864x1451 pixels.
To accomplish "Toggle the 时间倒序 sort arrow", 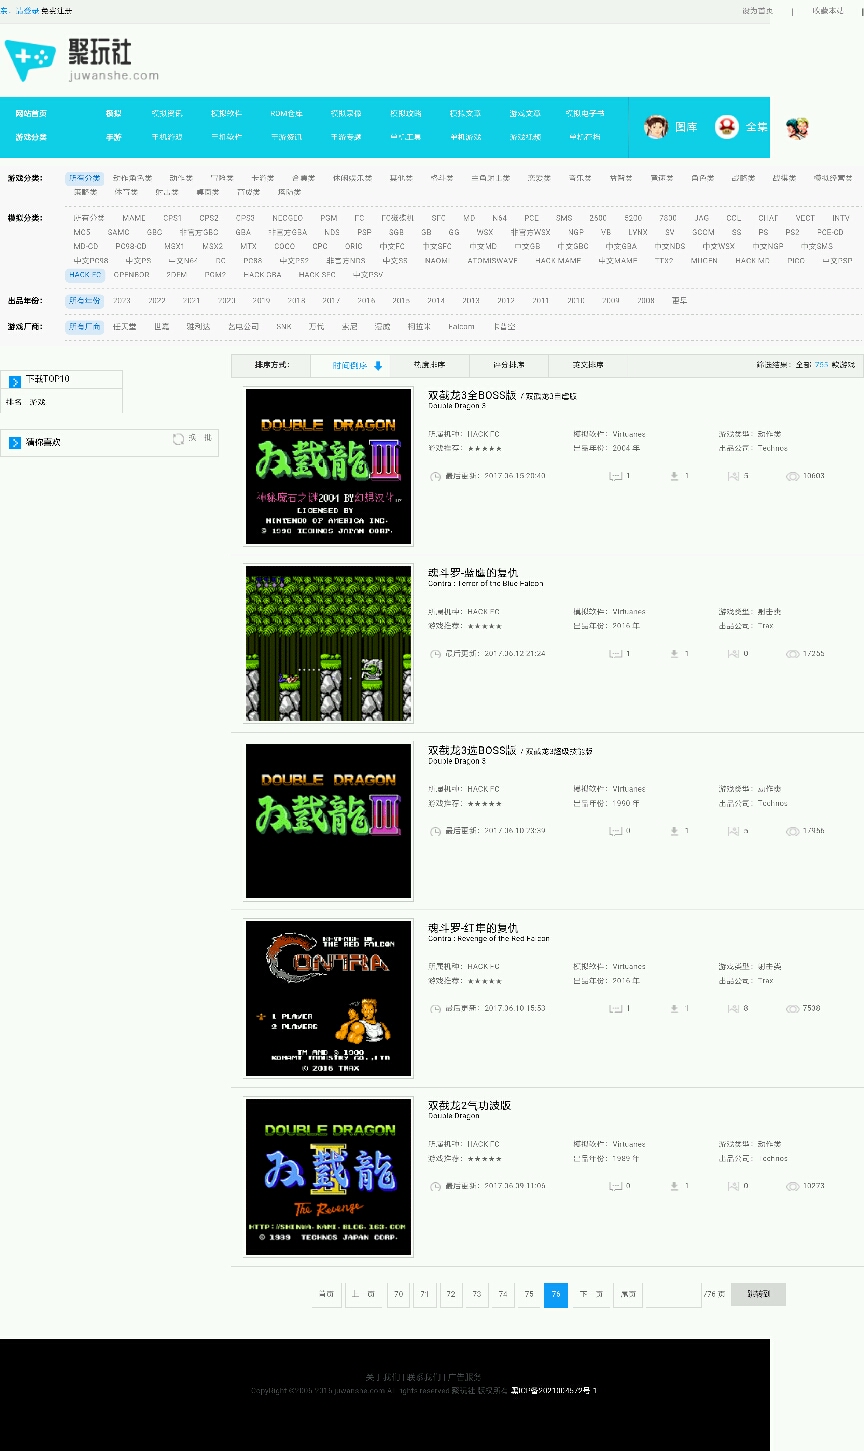I will (x=378, y=366).
